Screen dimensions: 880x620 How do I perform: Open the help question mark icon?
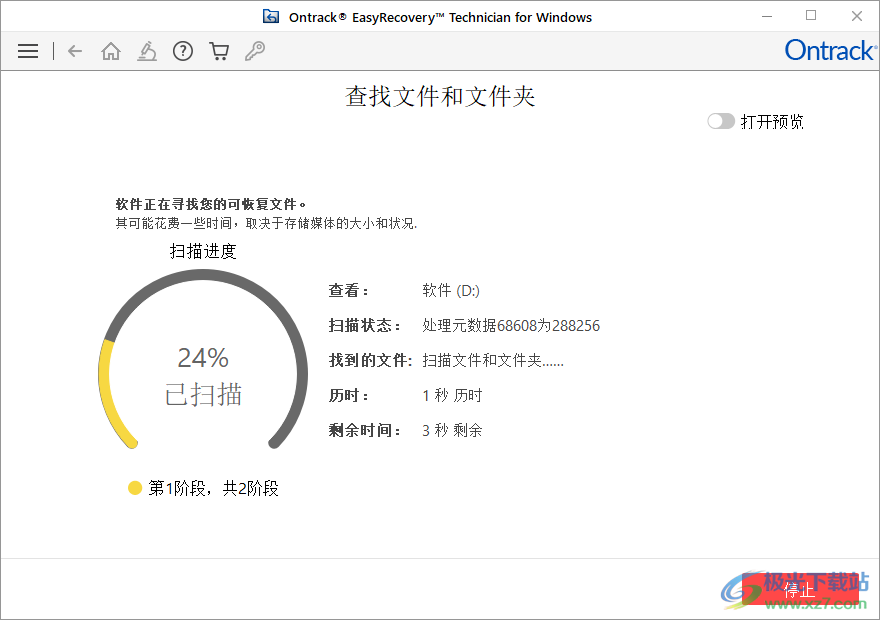coord(183,51)
